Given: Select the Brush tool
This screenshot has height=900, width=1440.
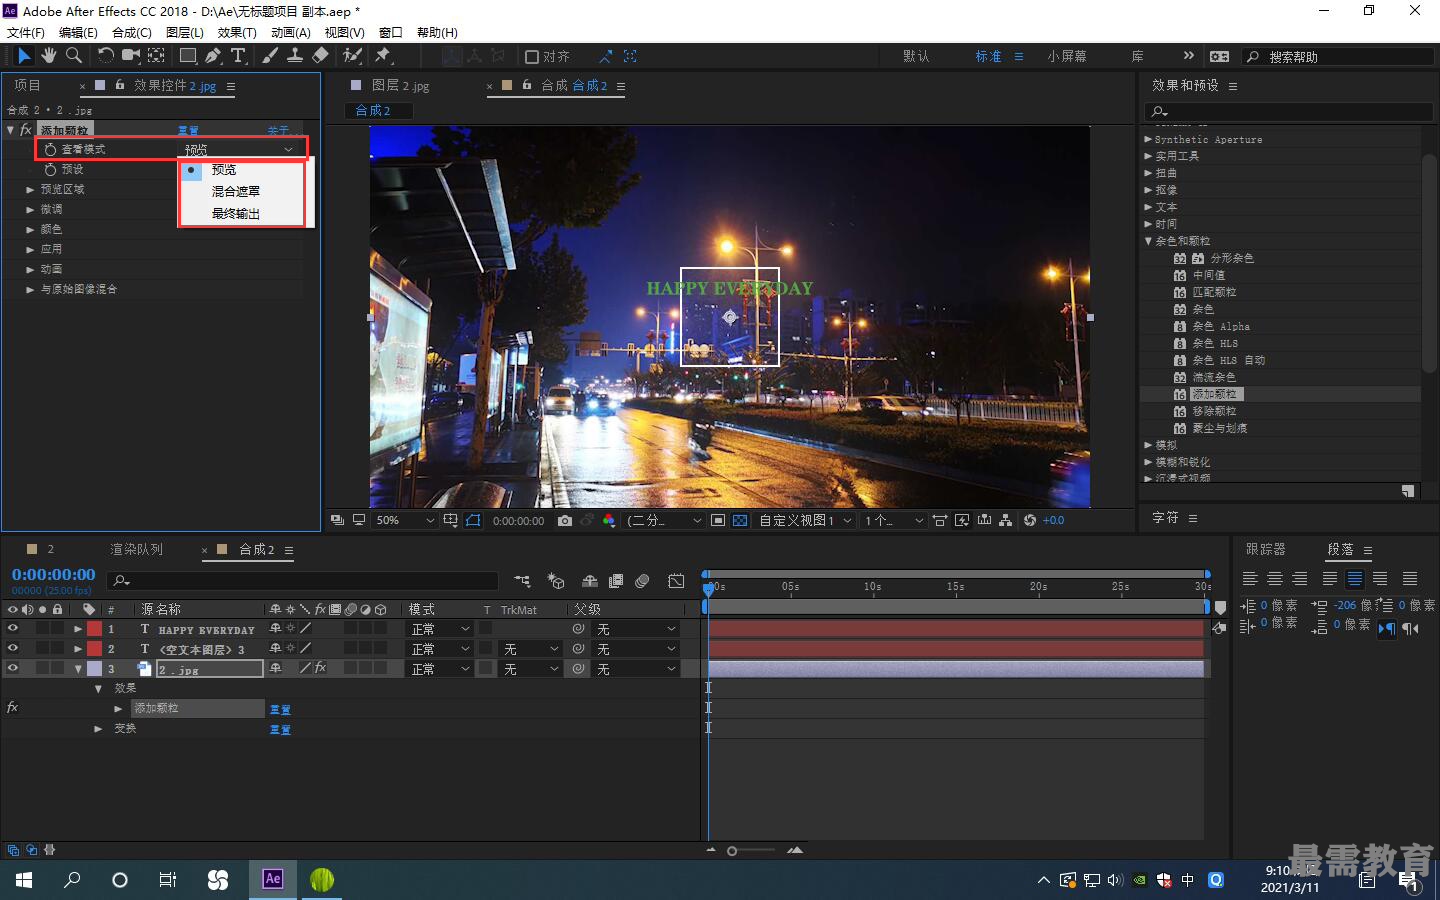Looking at the screenshot, I should (x=270, y=56).
